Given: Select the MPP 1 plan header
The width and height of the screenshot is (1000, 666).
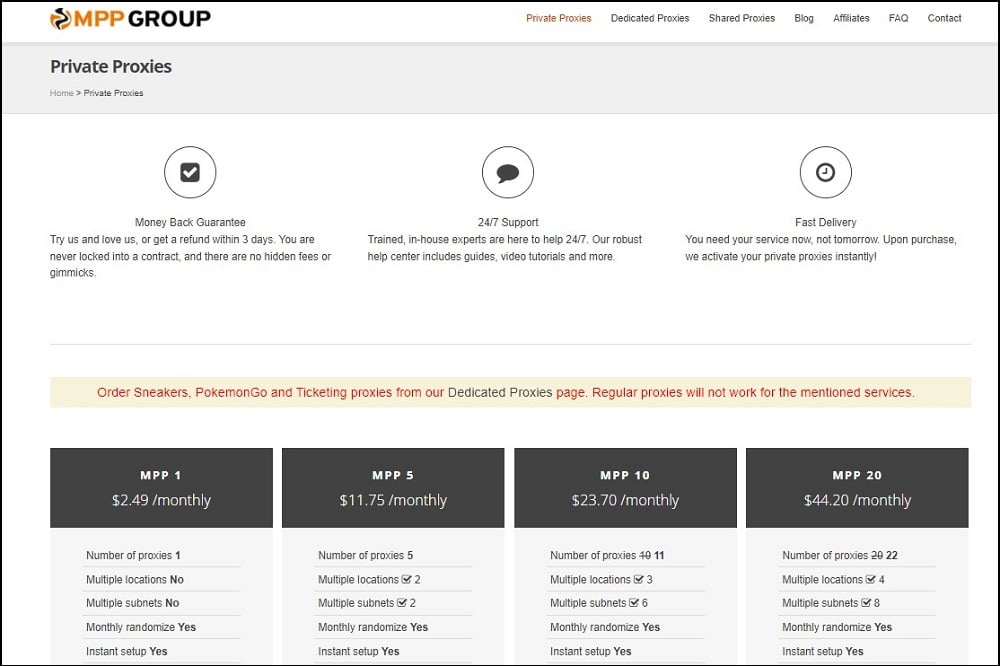Looking at the screenshot, I should (x=161, y=488).
